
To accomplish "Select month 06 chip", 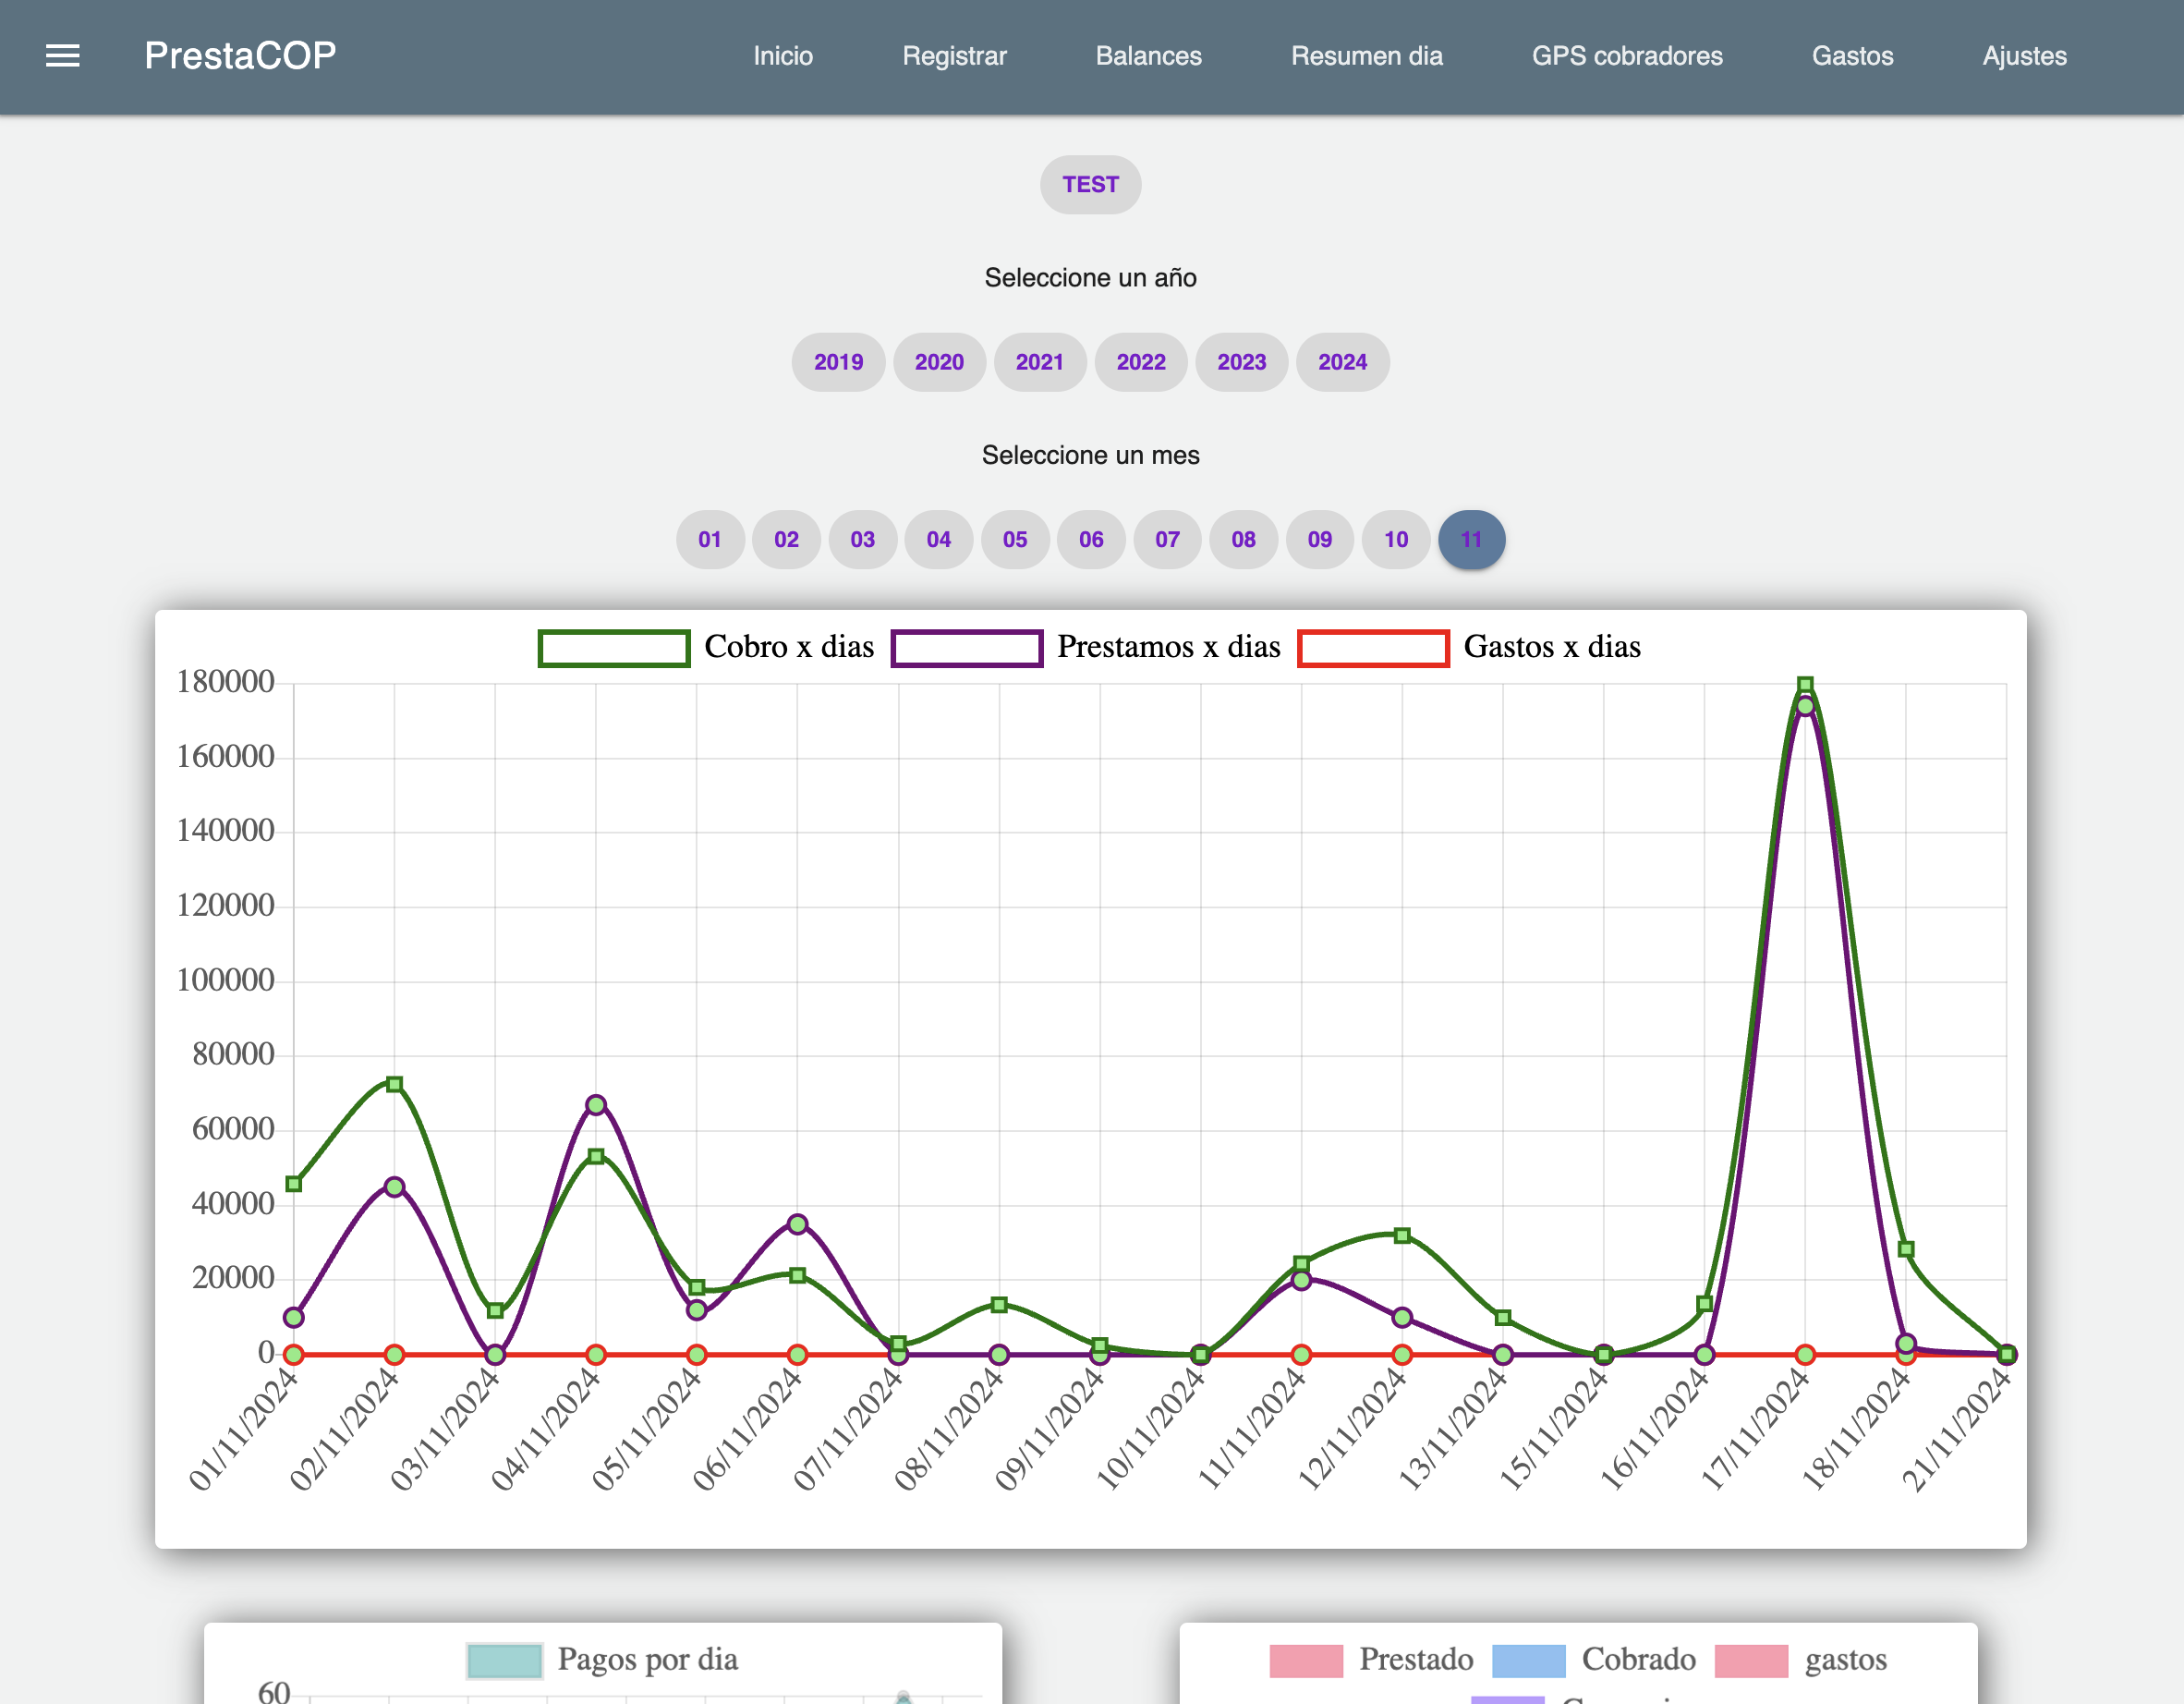I will [1090, 539].
